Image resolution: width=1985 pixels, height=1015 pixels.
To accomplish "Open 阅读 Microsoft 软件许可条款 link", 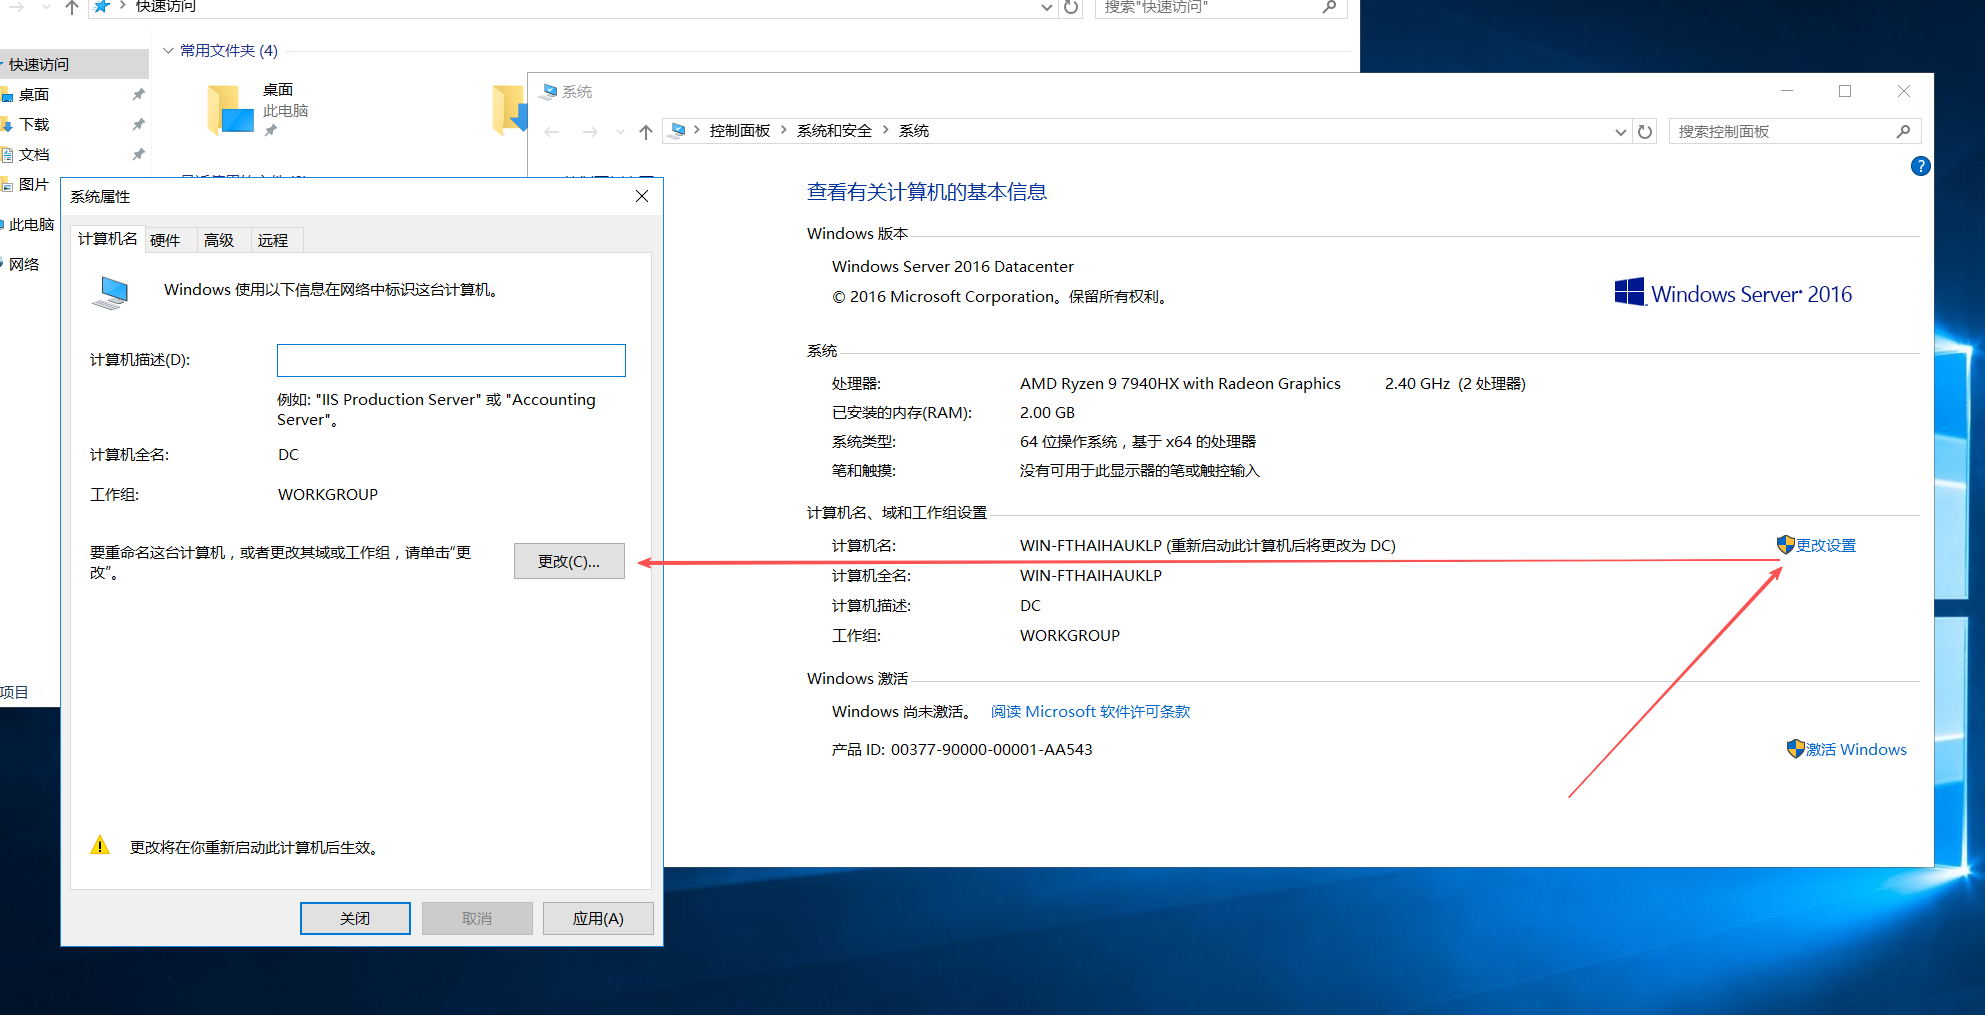I will coord(1090,711).
